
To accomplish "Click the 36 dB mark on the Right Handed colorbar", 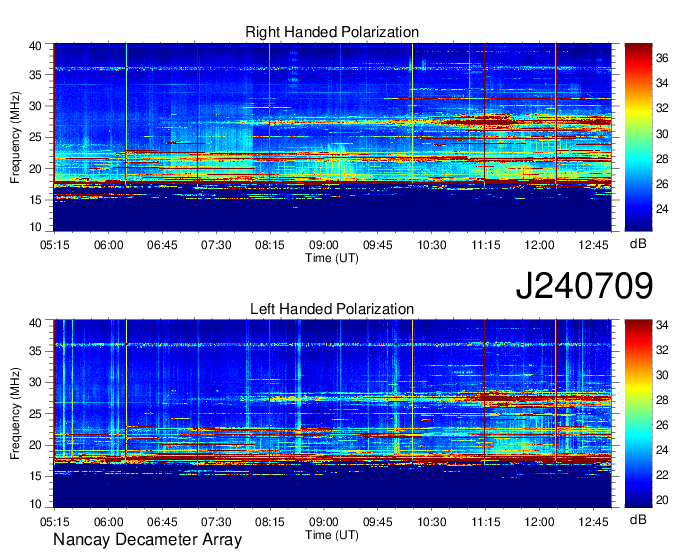I will pyautogui.click(x=662, y=58).
